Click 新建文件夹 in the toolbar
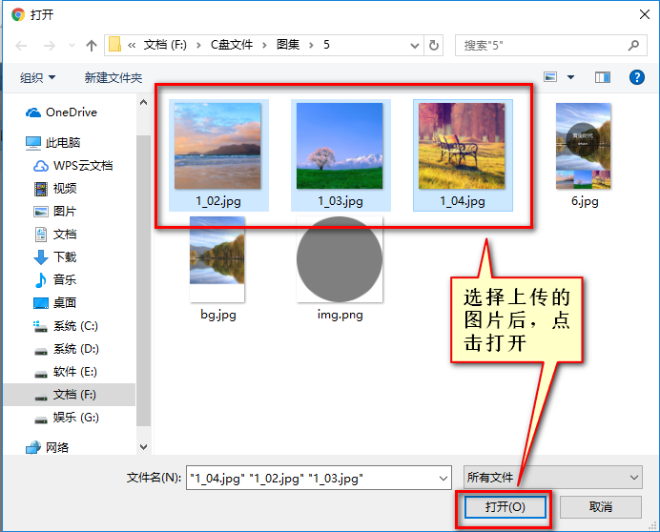The height and width of the screenshot is (532, 660). tap(113, 77)
